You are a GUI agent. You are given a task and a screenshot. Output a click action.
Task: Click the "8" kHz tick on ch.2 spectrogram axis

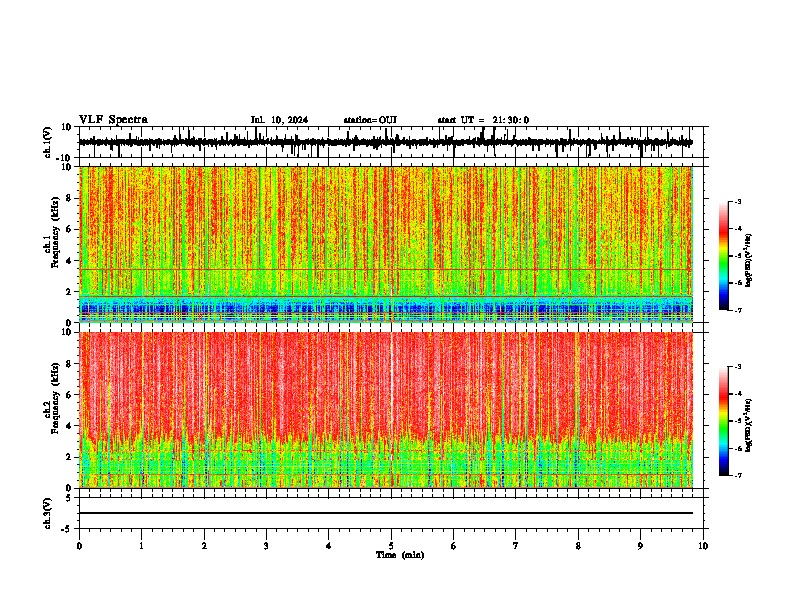pyautogui.click(x=69, y=364)
